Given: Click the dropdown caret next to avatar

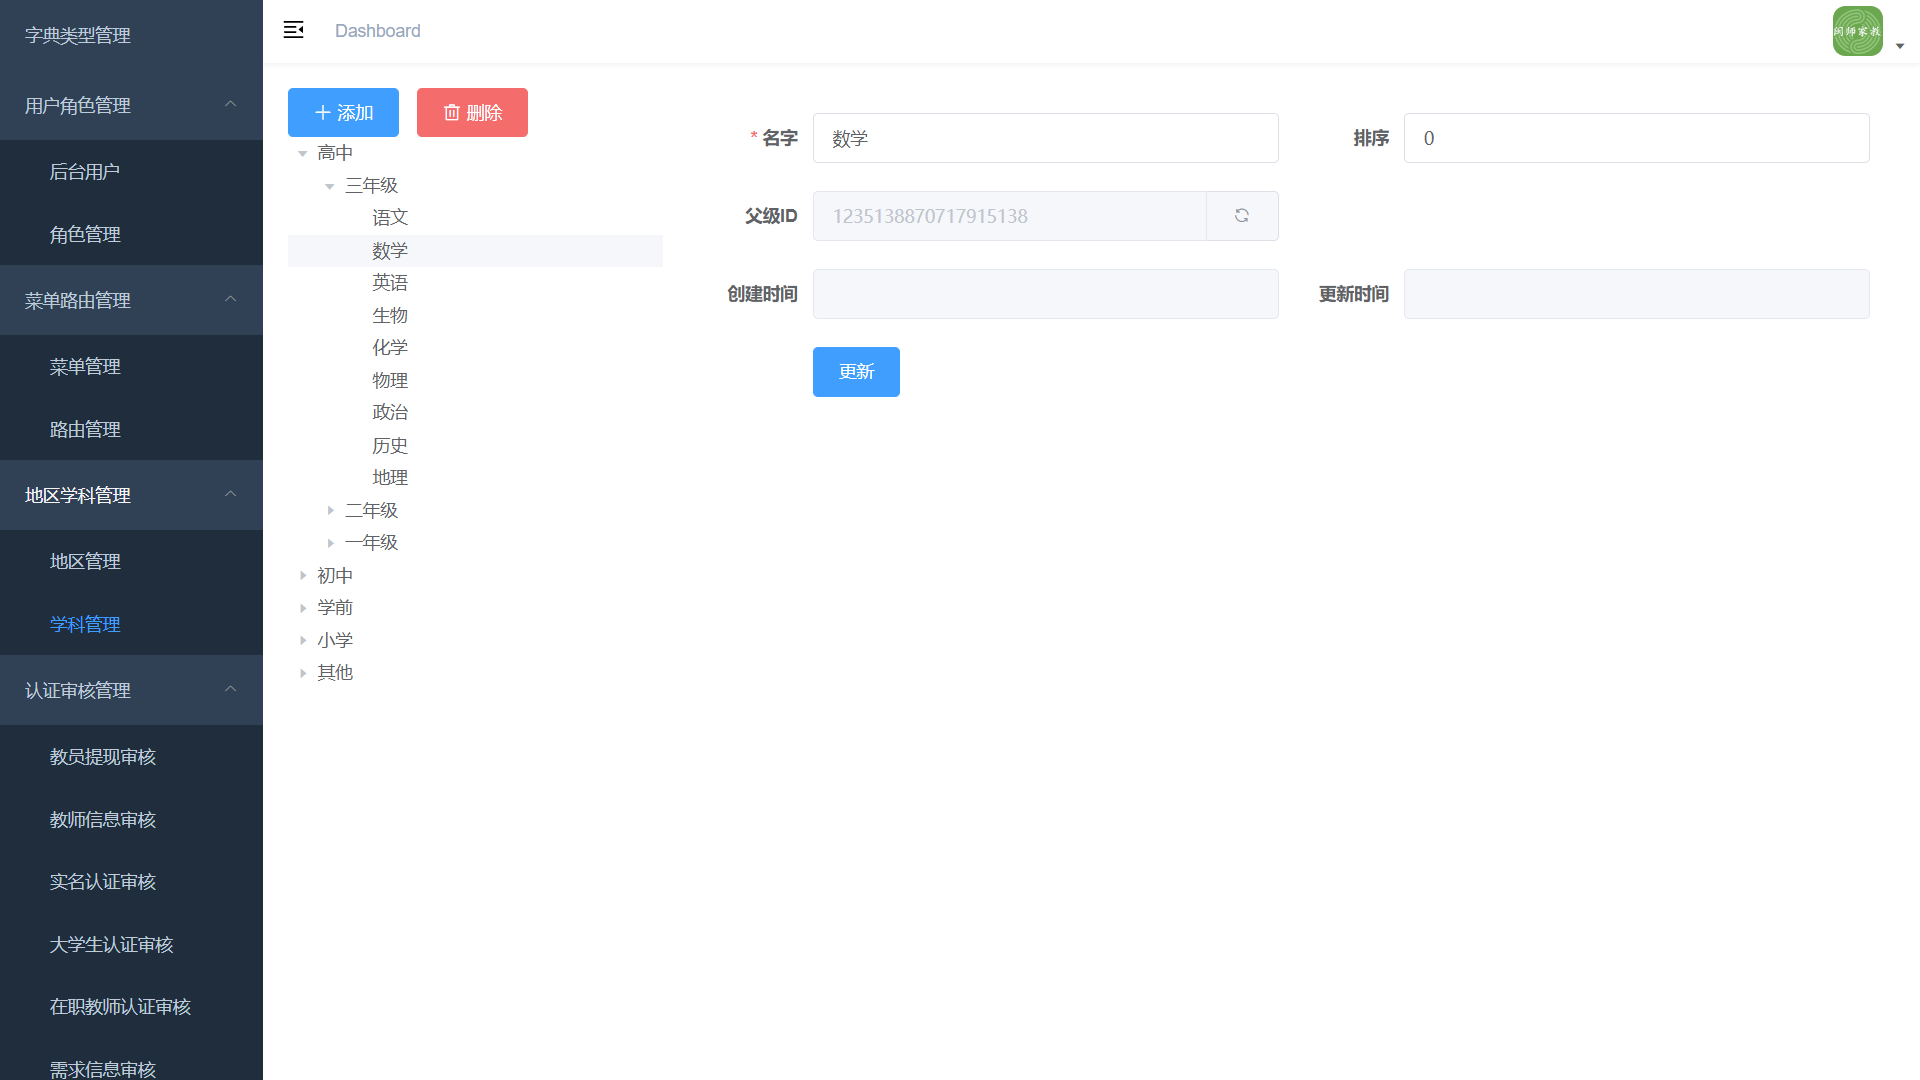Looking at the screenshot, I should click(1900, 46).
